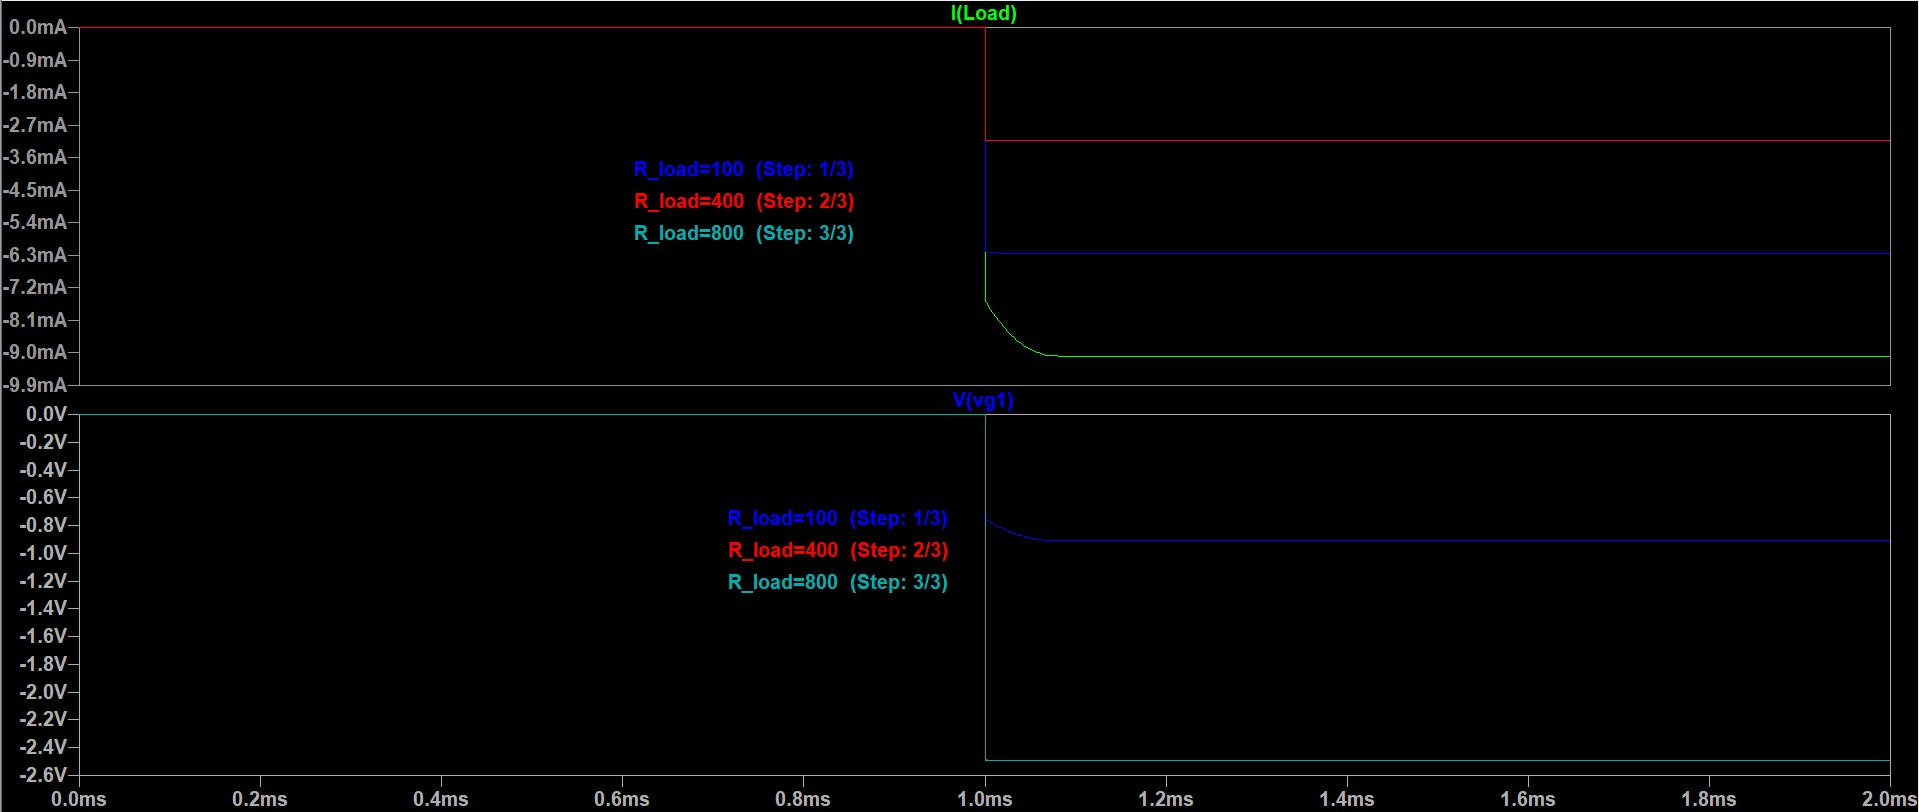Click the -2.6V axis label
This screenshot has width=1919, height=812.
tap(43, 775)
